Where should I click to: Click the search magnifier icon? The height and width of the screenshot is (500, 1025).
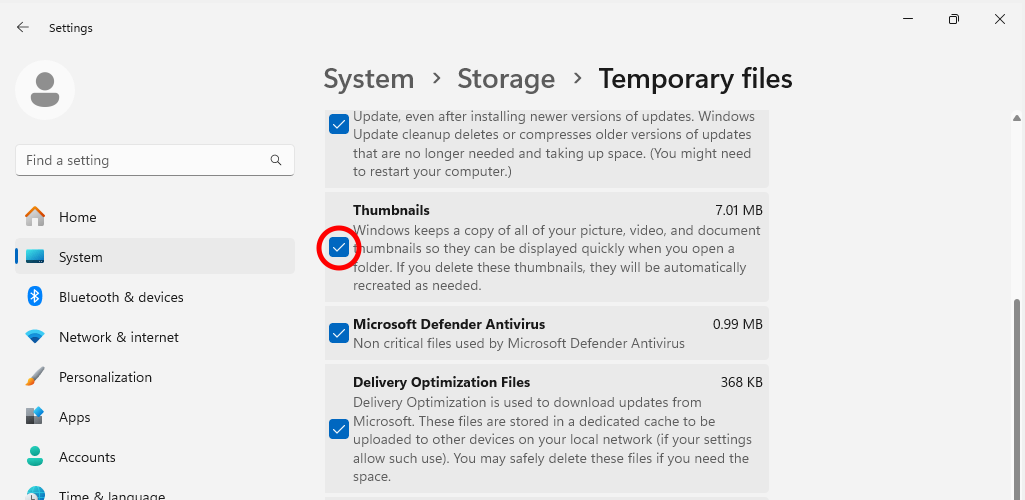click(276, 160)
